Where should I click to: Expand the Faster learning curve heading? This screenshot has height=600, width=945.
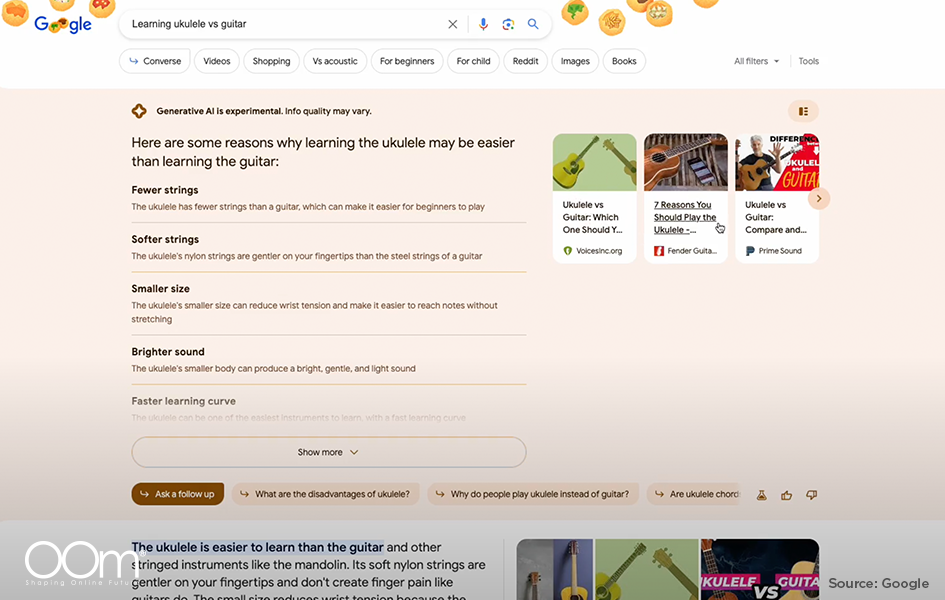click(184, 401)
